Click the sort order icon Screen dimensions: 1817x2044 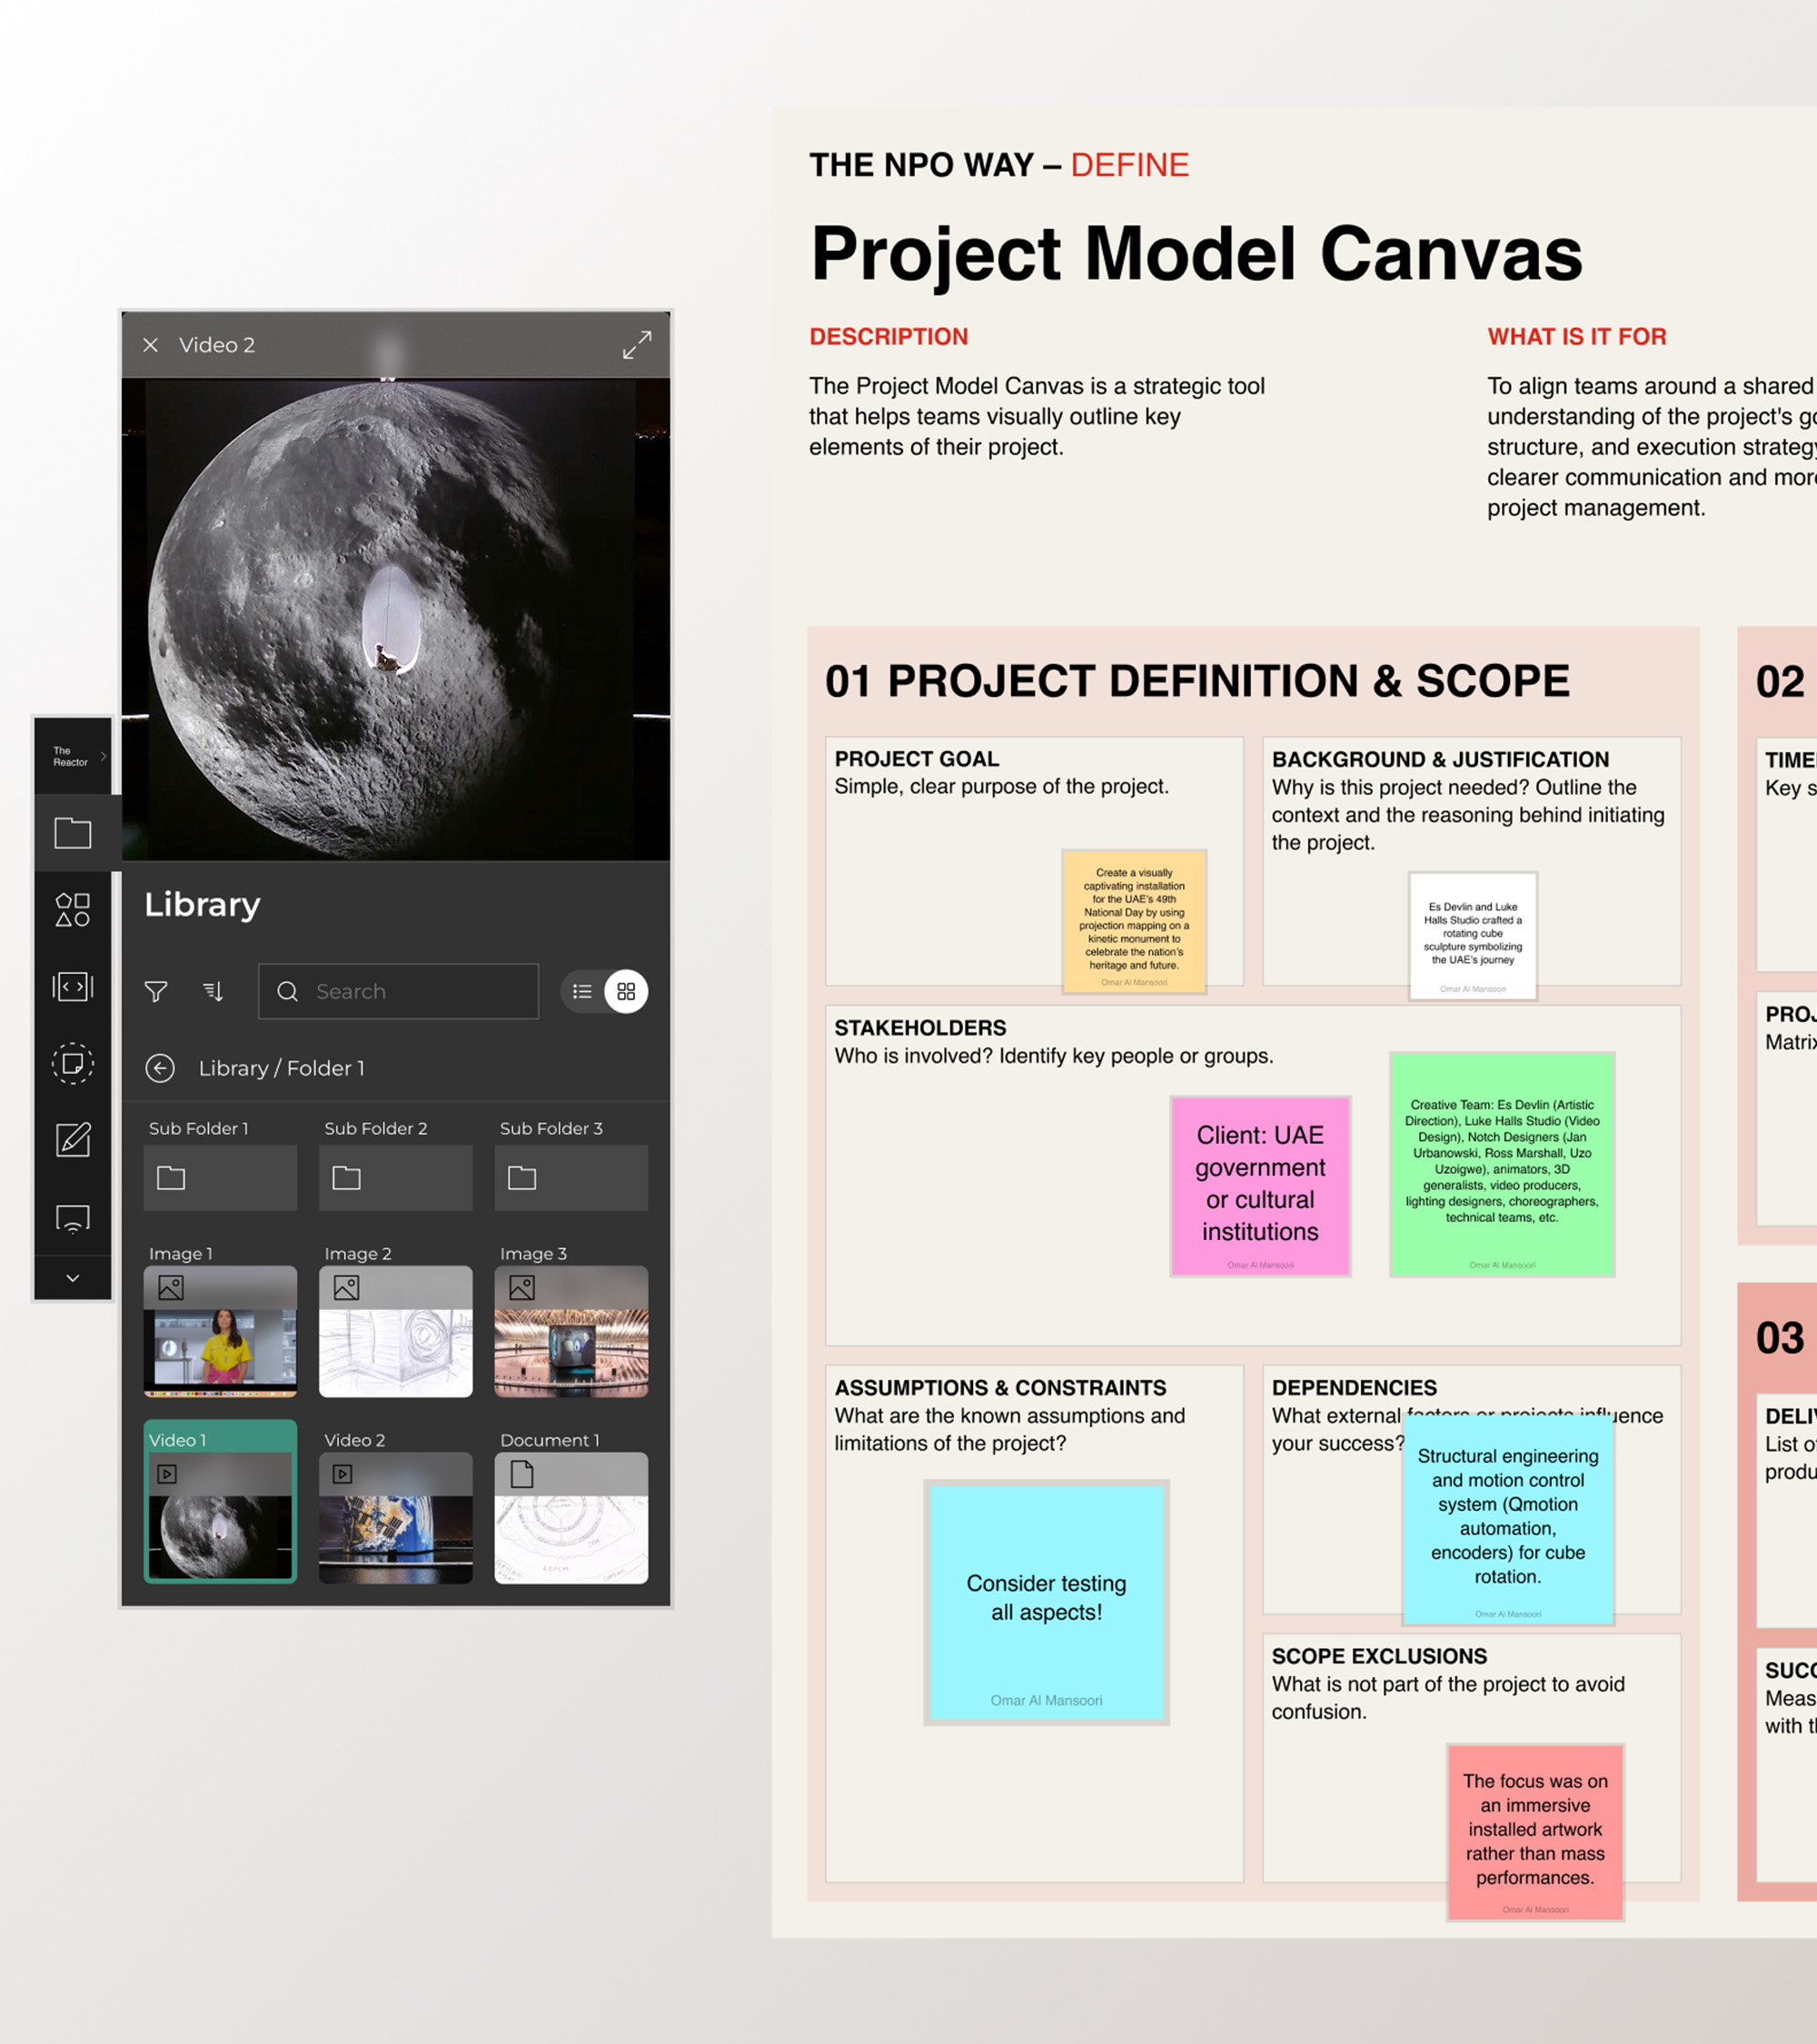click(x=213, y=991)
